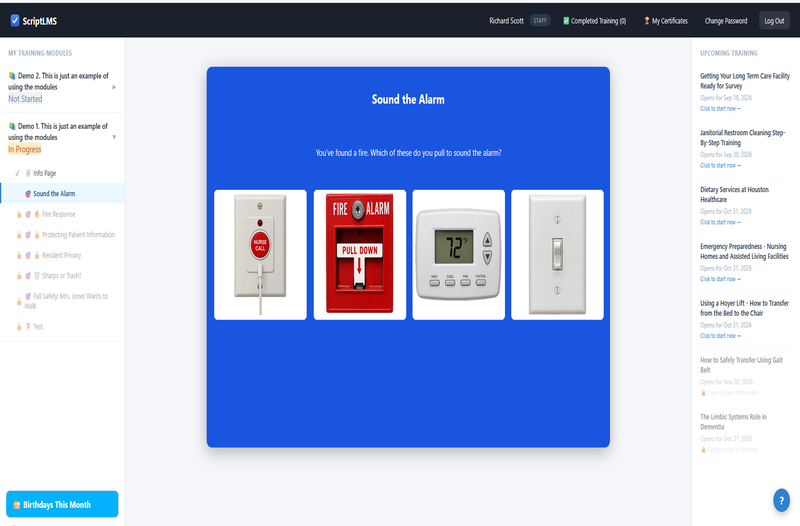Click the STAFF role badge
Screen dimensions: 800x526
point(540,21)
